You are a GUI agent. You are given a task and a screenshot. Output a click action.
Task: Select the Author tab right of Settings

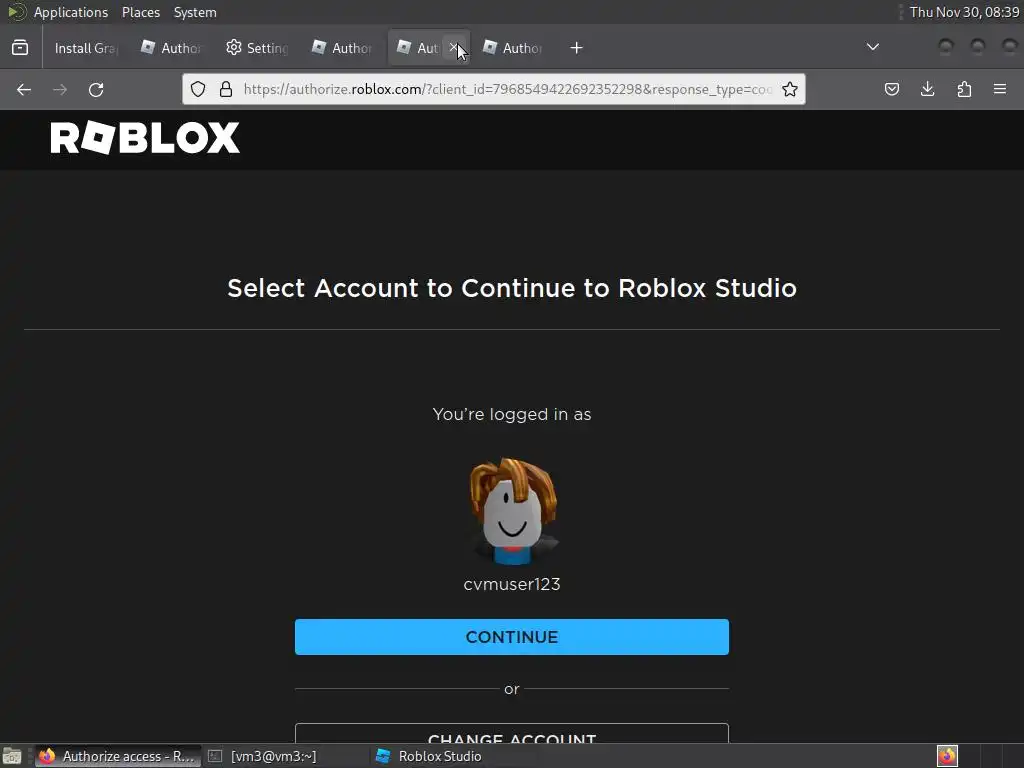click(342, 48)
